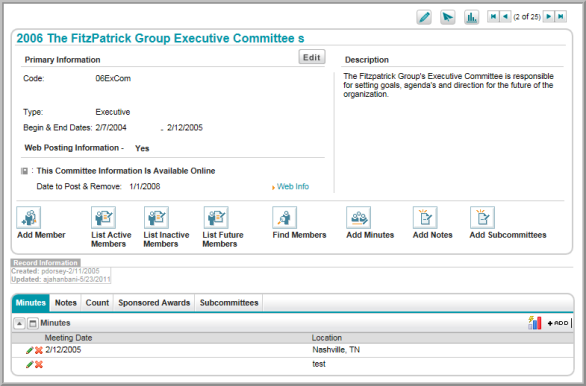586x386 pixels.
Task: Open the Sponsored Awards tab
Action: (154, 303)
